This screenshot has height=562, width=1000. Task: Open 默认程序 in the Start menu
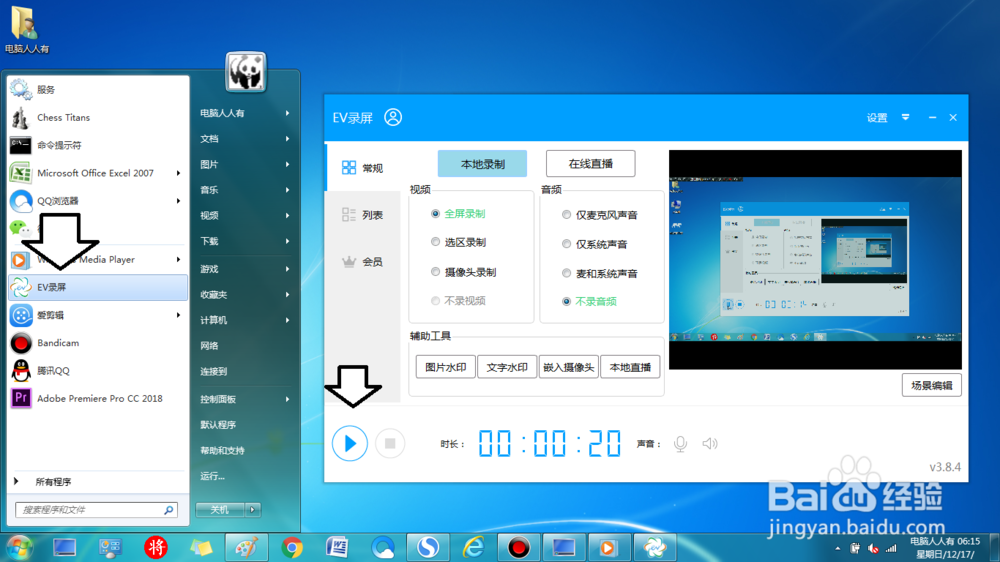tap(218, 425)
